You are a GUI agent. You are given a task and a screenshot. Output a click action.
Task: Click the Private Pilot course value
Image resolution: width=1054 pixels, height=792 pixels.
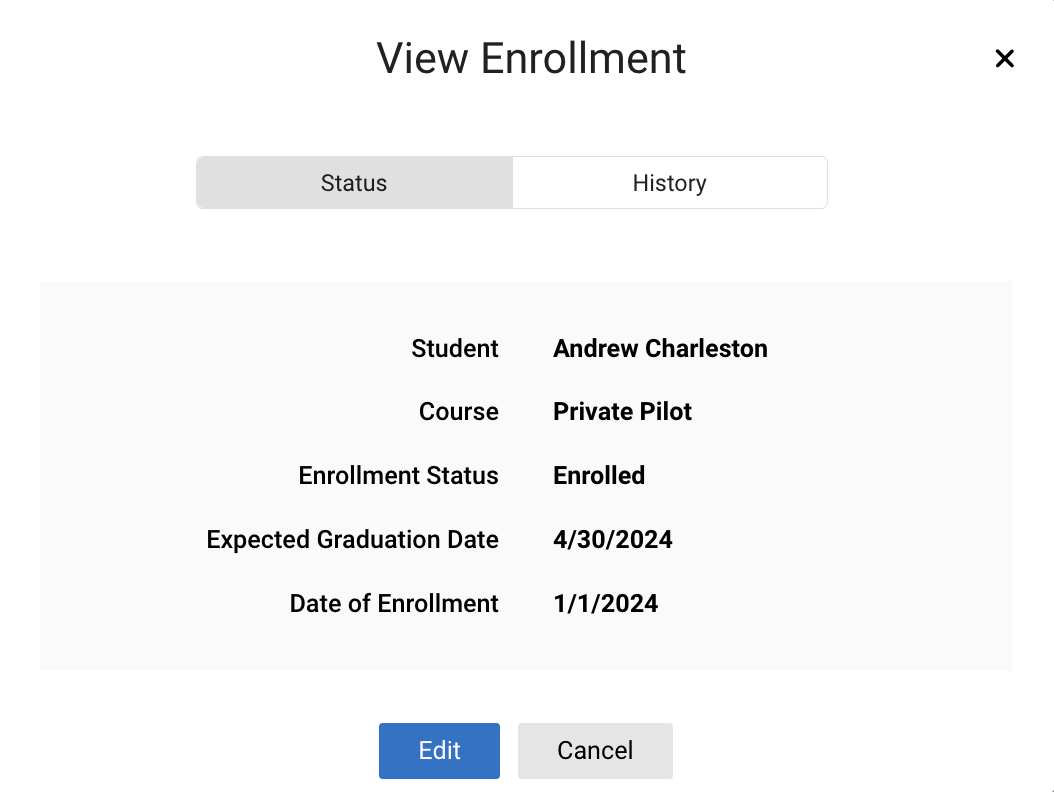tap(622, 412)
